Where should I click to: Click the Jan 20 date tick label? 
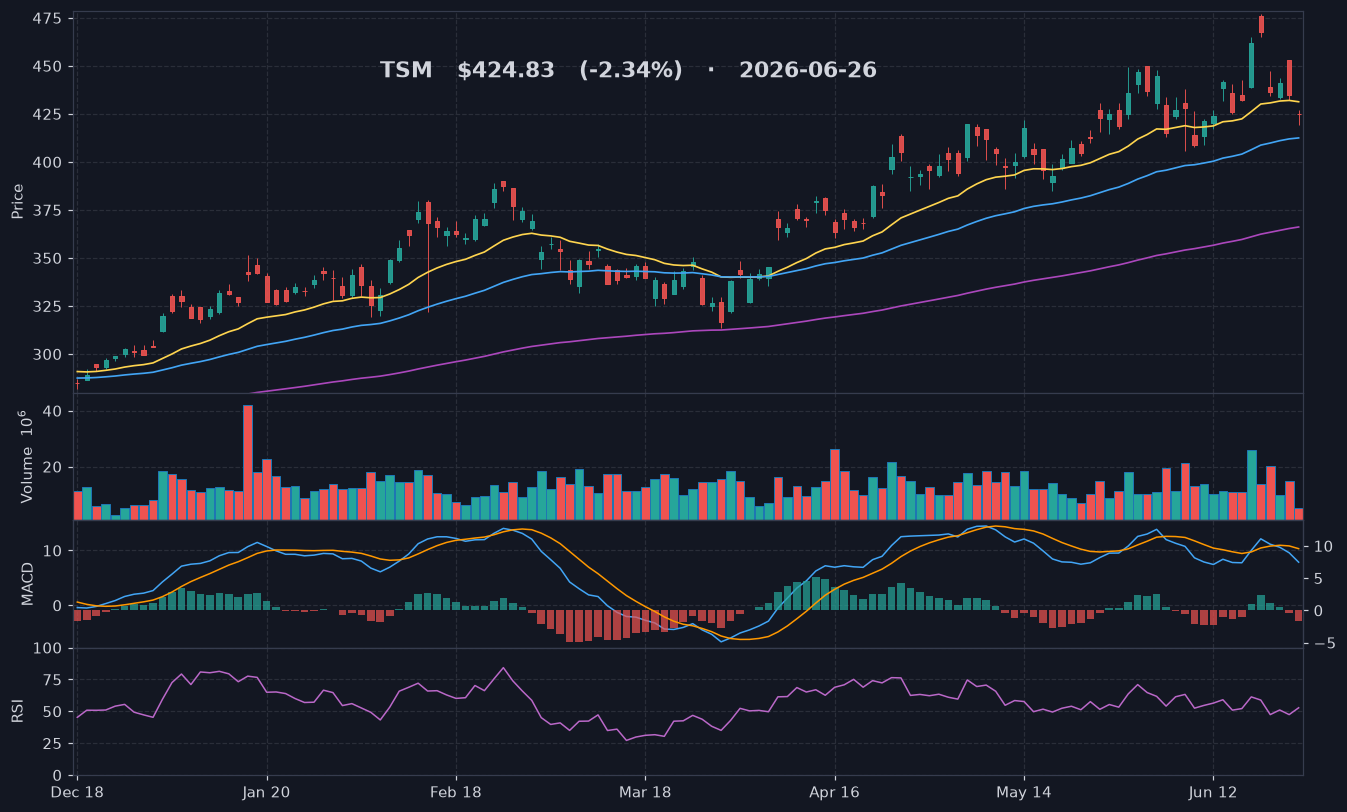click(x=267, y=792)
